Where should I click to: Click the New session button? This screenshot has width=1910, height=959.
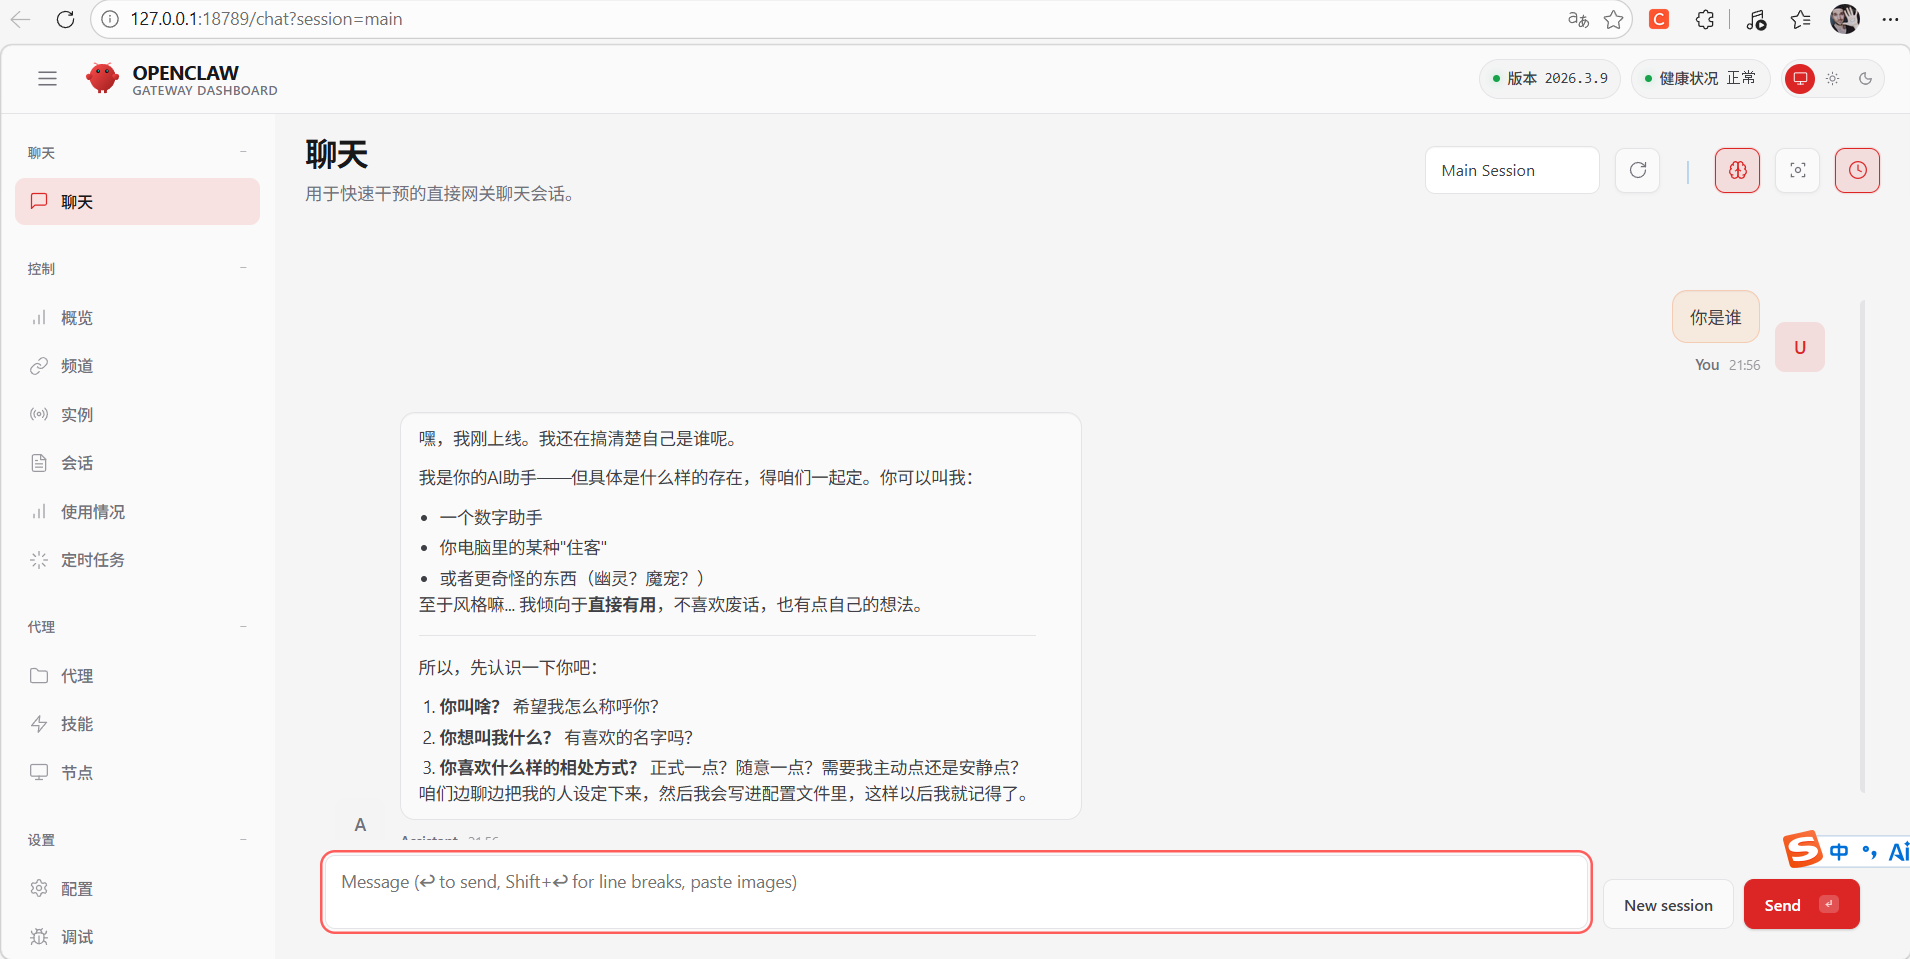[1668, 905]
